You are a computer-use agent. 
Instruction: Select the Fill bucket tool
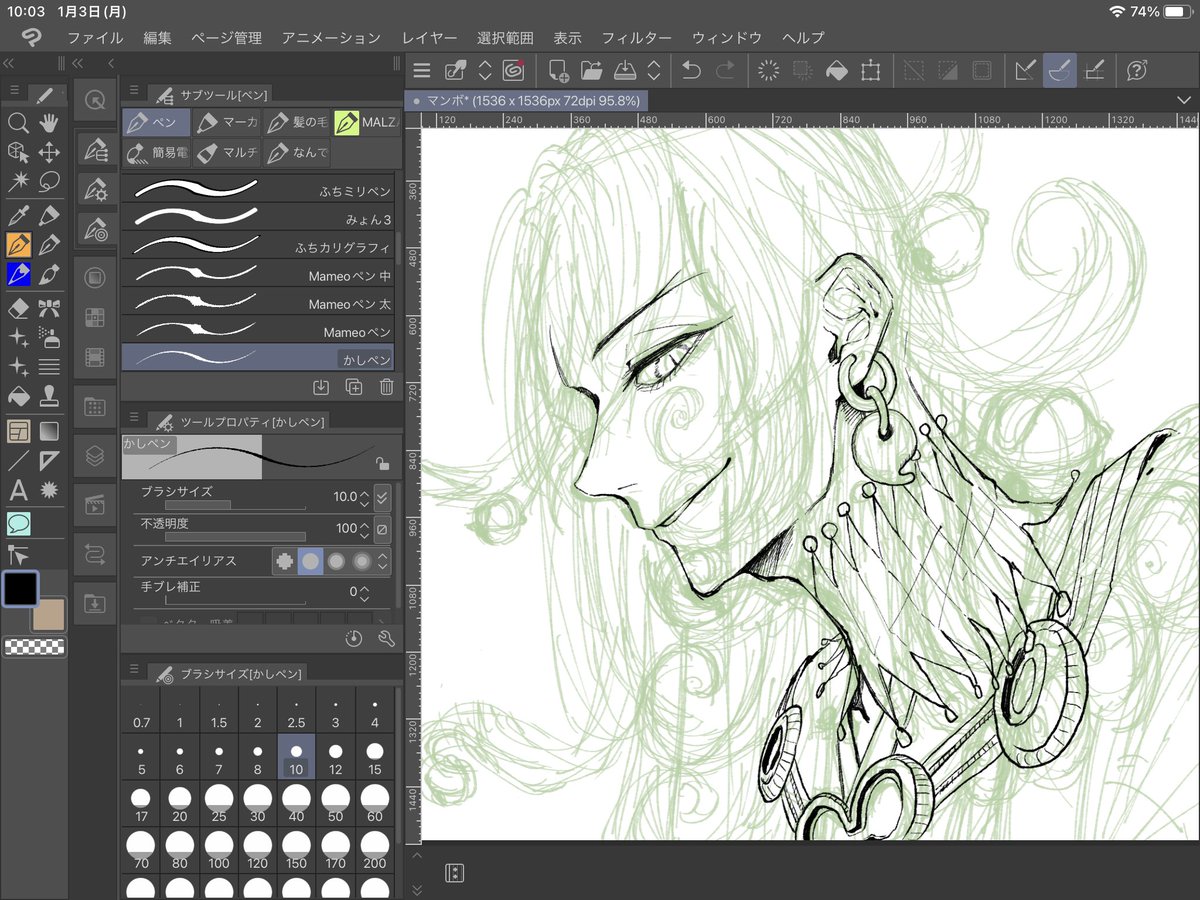(x=18, y=397)
